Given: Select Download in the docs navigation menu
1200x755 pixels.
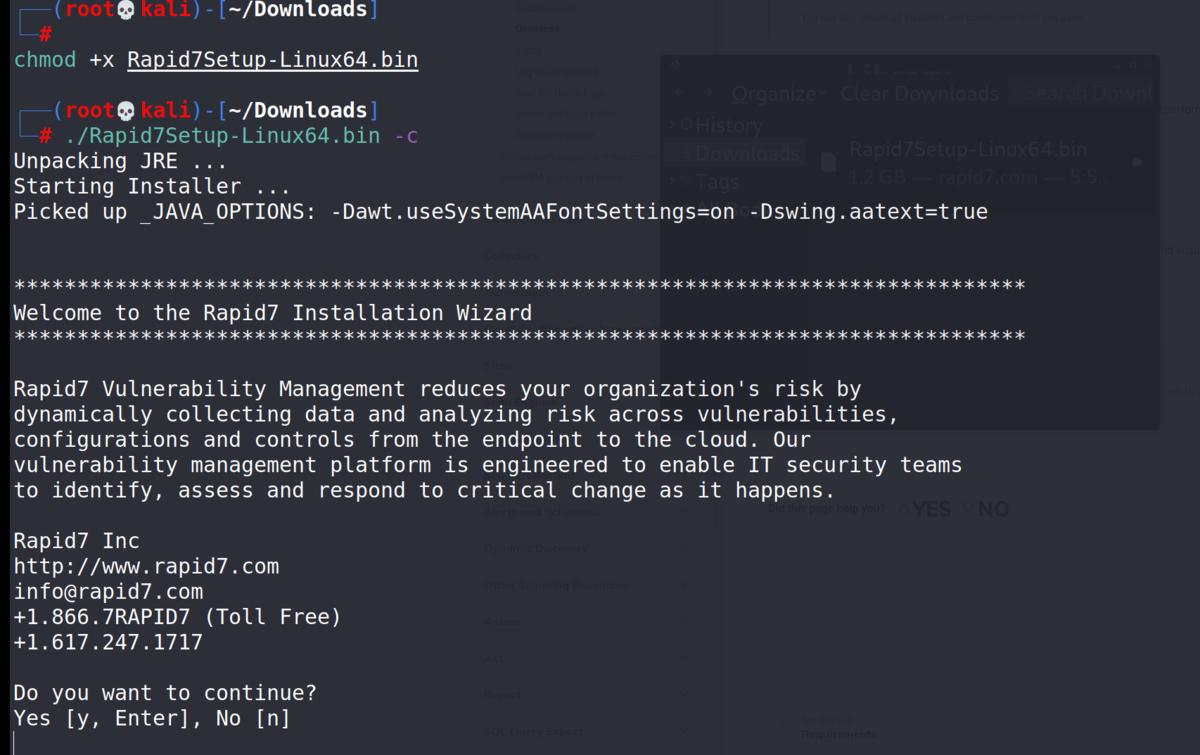Looking at the screenshot, I should pyautogui.click(x=537, y=29).
